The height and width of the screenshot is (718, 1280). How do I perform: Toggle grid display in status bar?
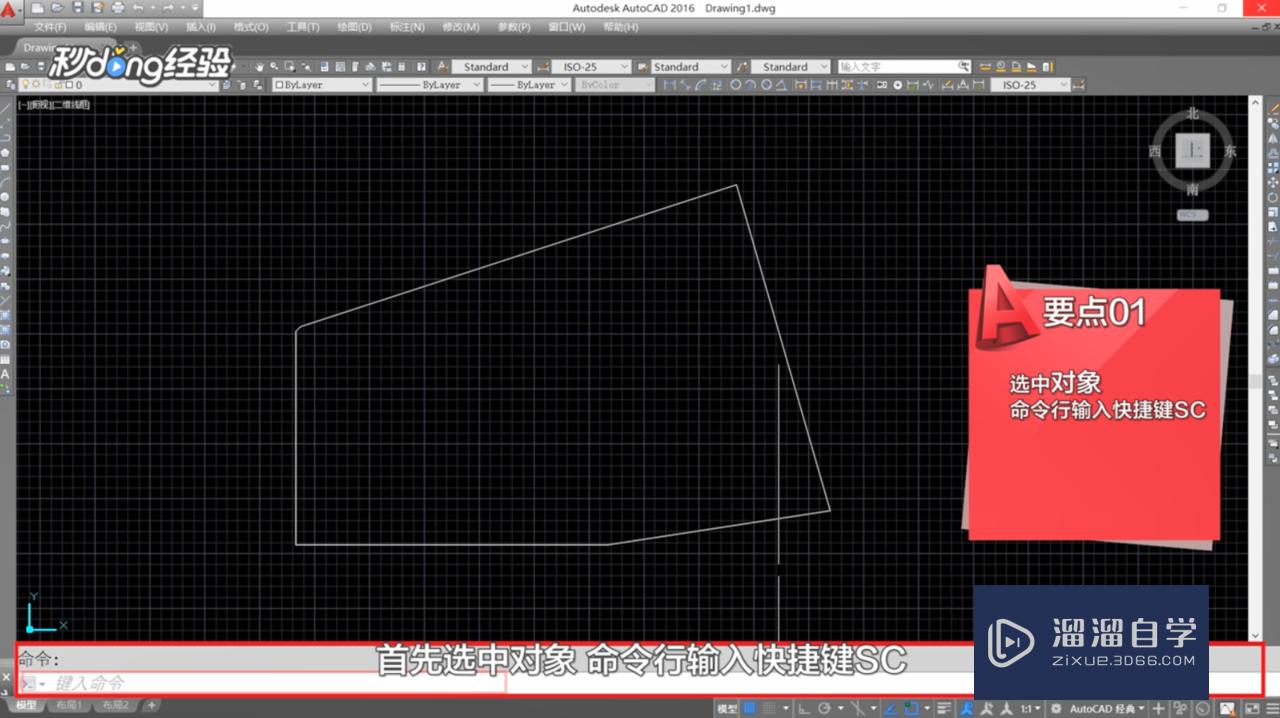(749, 708)
